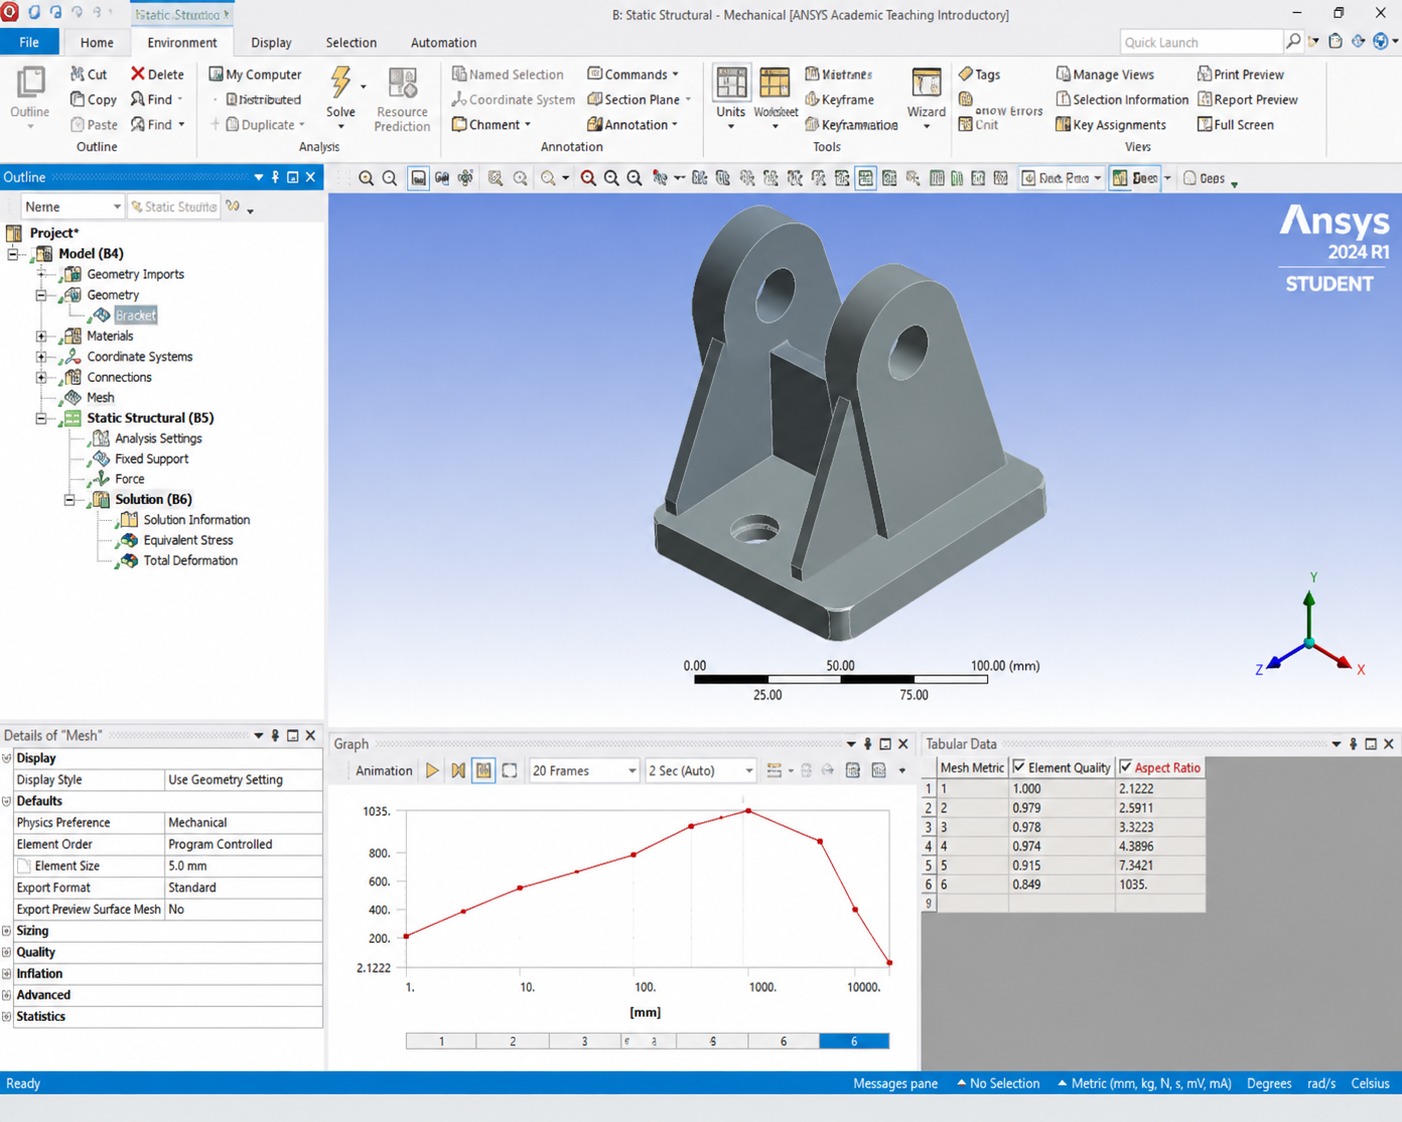Image resolution: width=1402 pixels, height=1122 pixels.
Task: Switch to the Selection tab
Action: [351, 42]
